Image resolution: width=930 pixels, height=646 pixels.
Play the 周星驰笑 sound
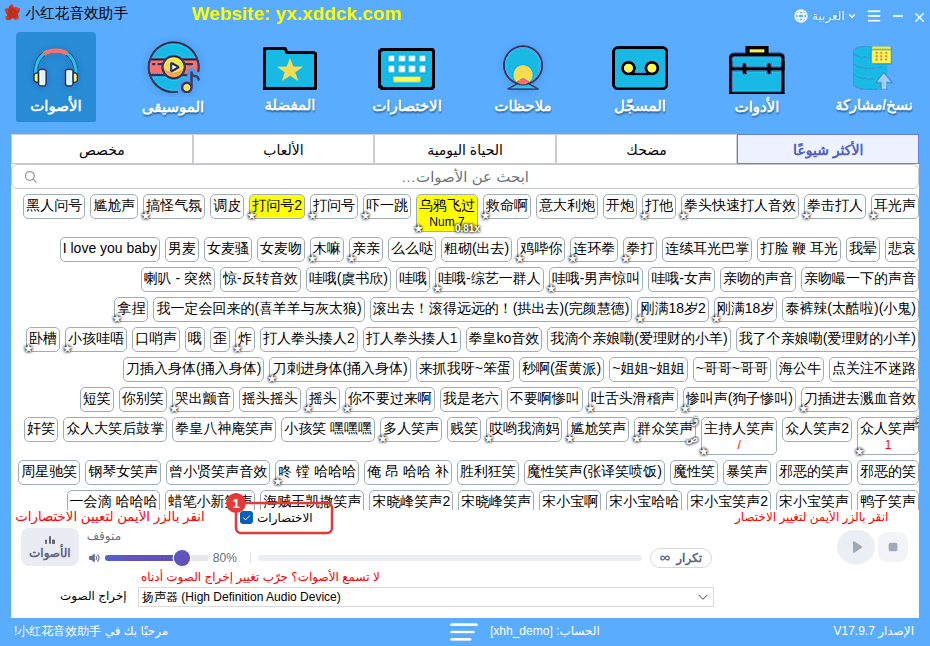coord(49,472)
